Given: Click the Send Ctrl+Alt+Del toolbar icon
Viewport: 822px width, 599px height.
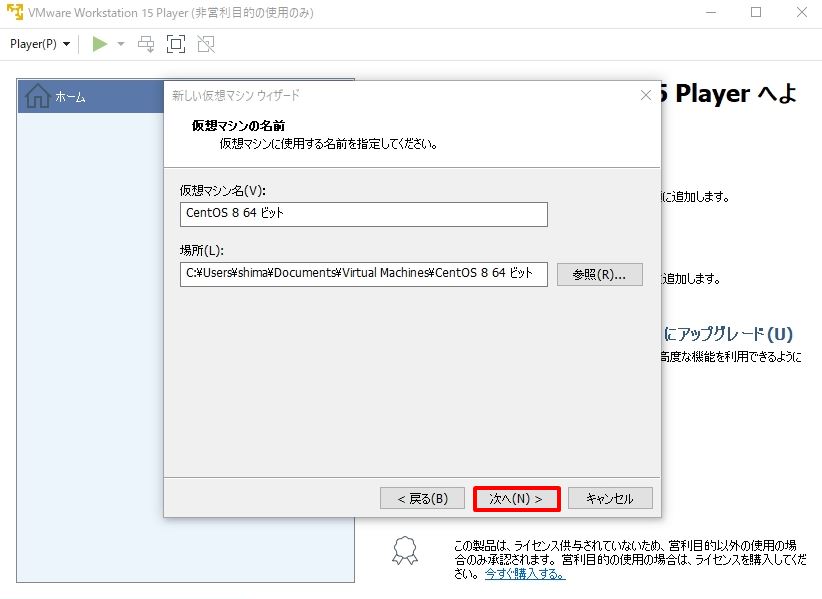Looking at the screenshot, I should (146, 44).
